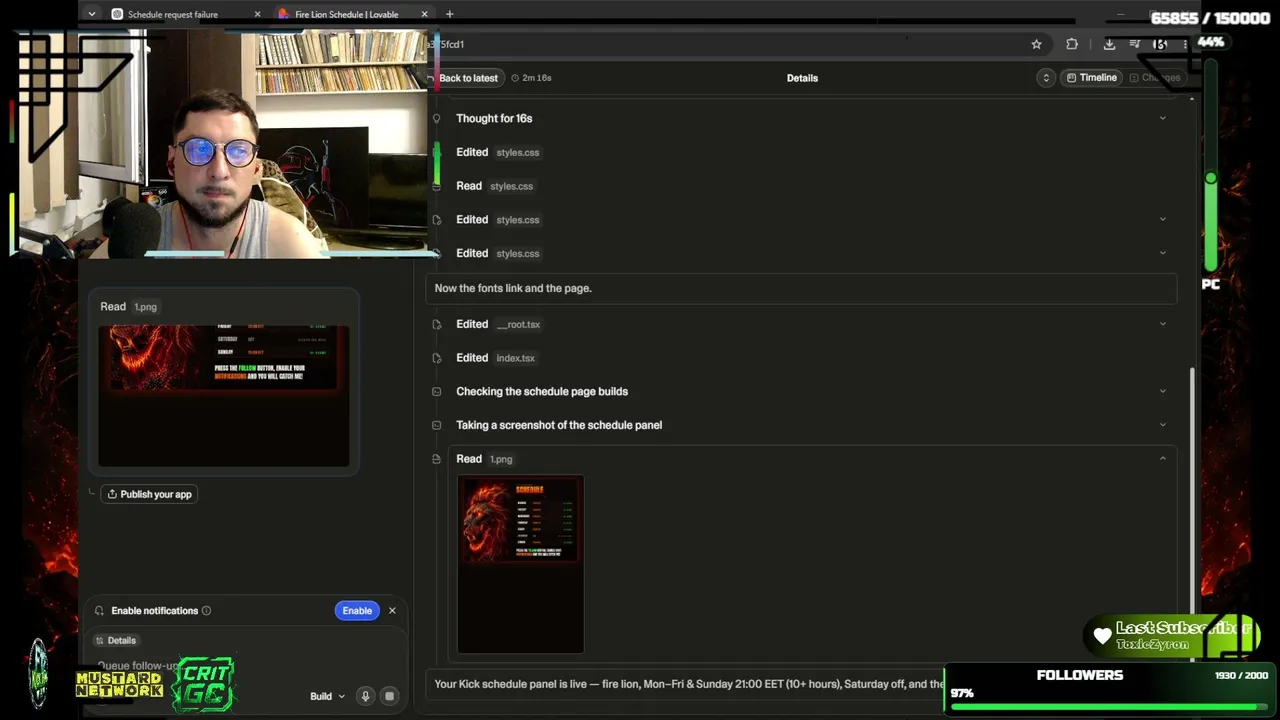Switch to Fire Lion Schedule | Lovable tab
1280x720 pixels.
tap(346, 14)
